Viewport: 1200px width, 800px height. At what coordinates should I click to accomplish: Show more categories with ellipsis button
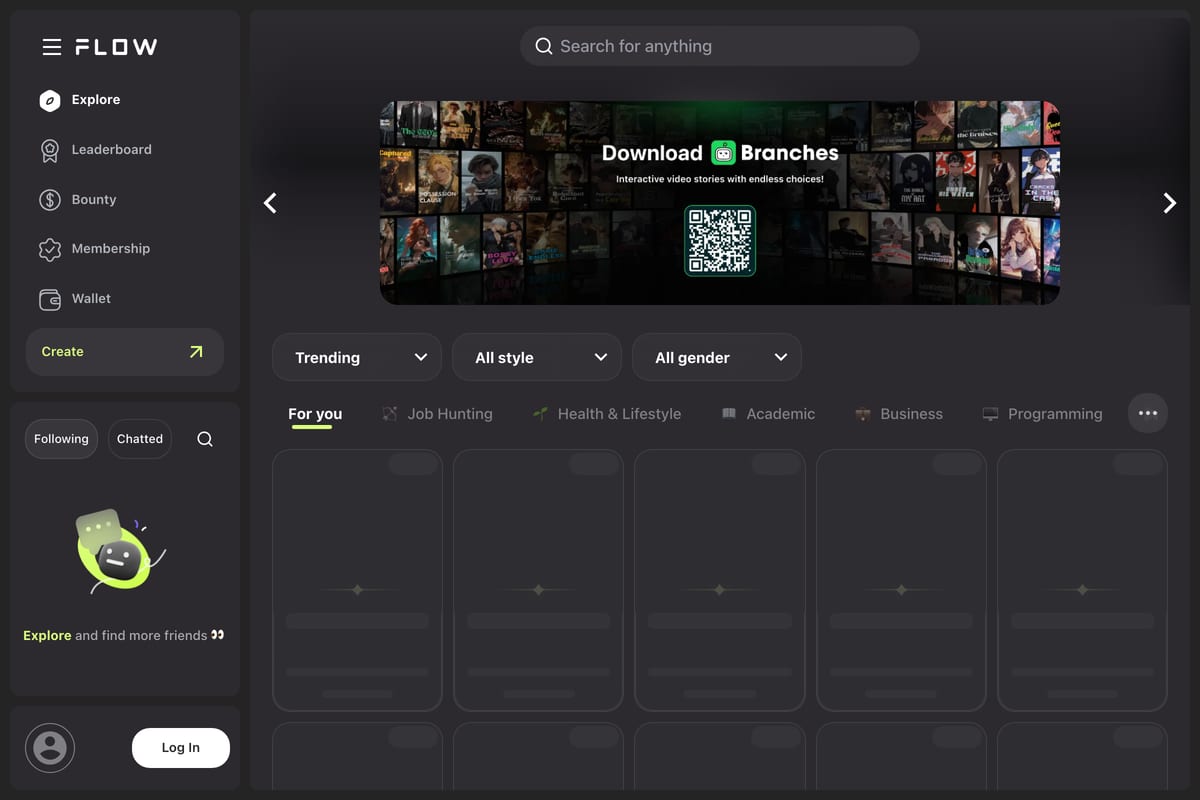pyautogui.click(x=1148, y=413)
